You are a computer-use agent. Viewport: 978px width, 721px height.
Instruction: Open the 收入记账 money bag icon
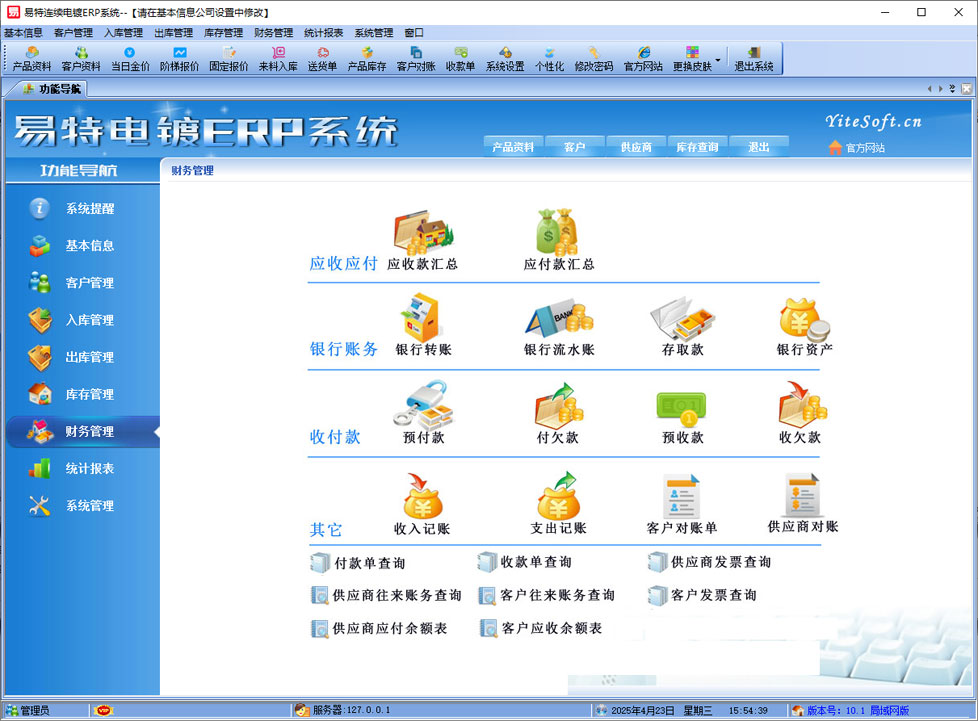point(422,495)
